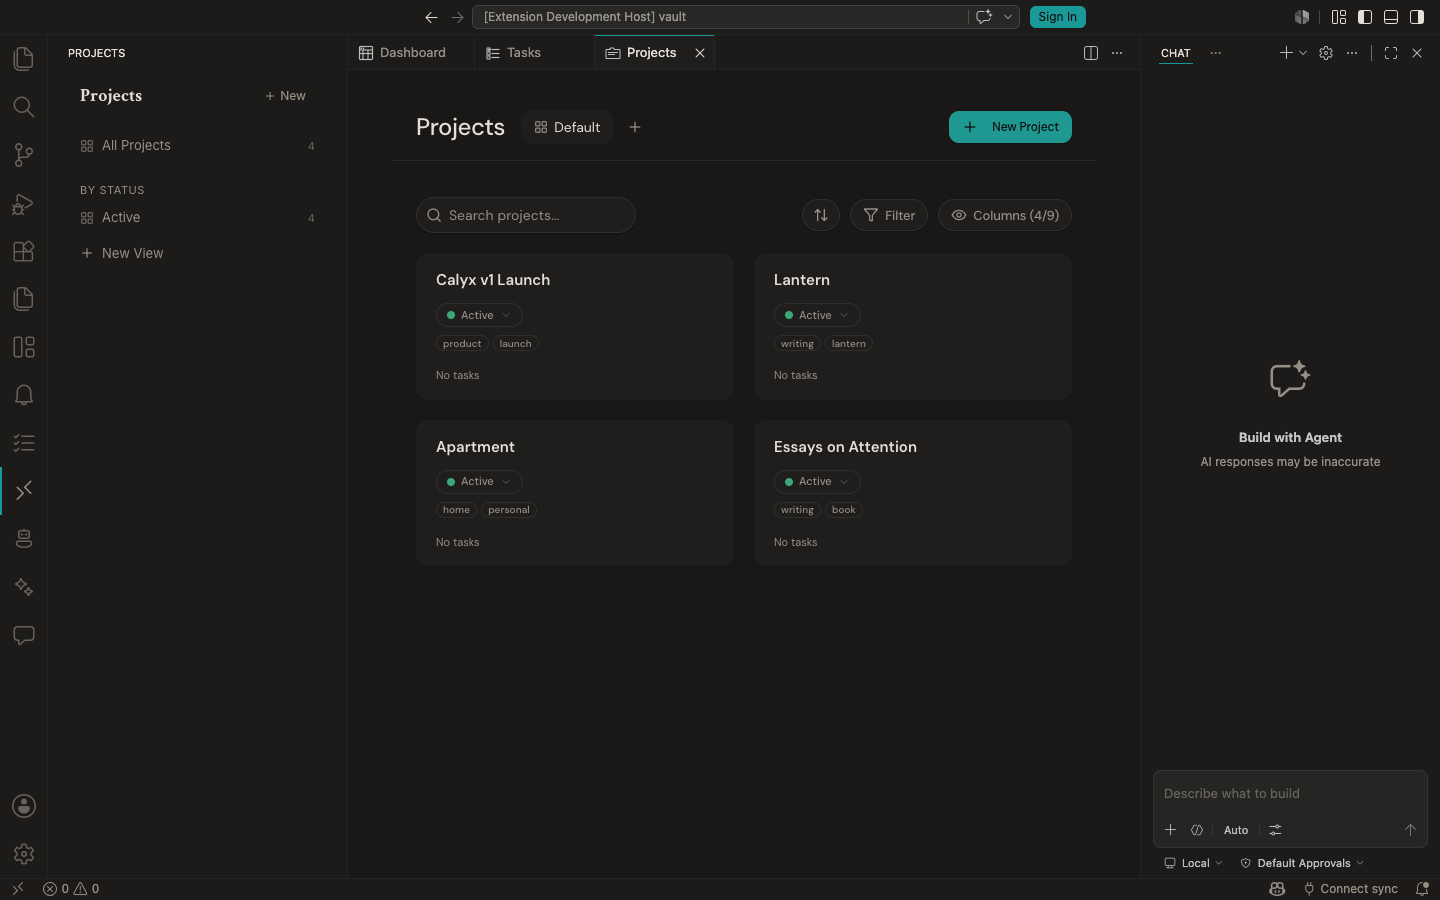Select Active status view in sidebar
The width and height of the screenshot is (1440, 900).
pyautogui.click(x=198, y=218)
